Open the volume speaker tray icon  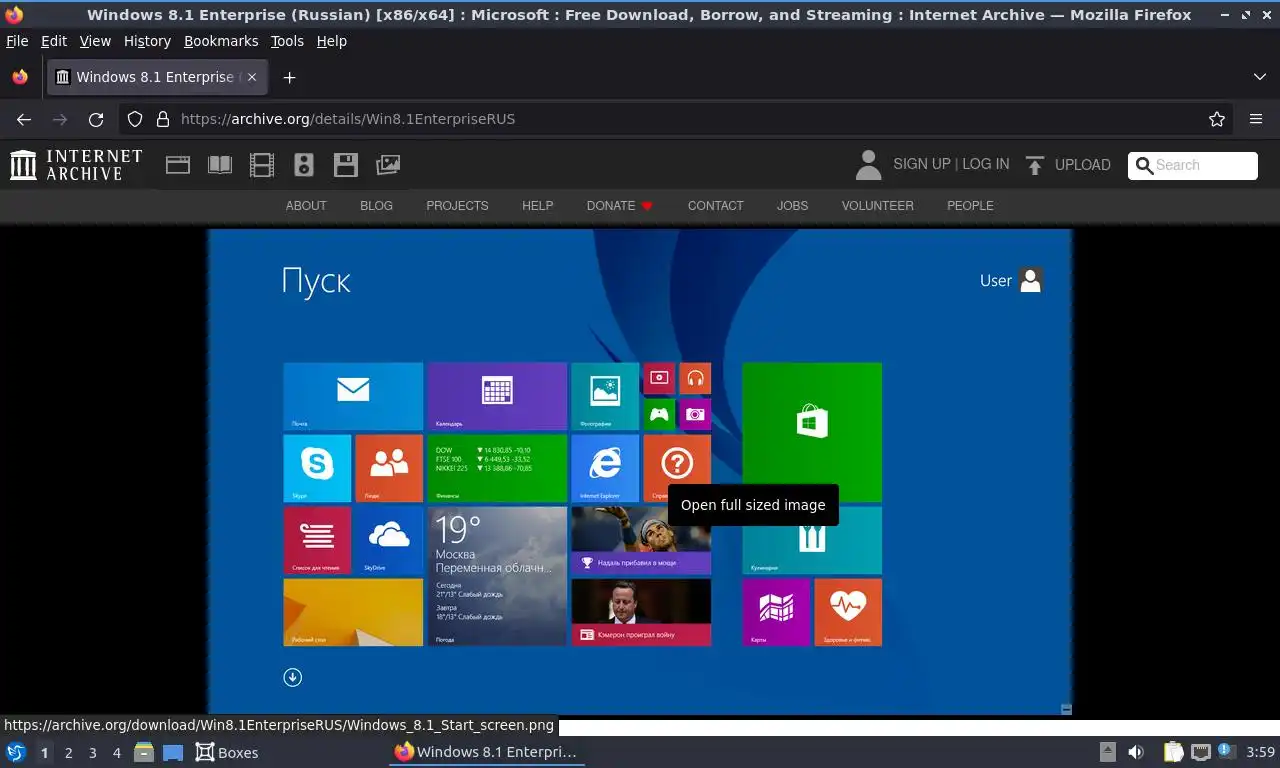point(1136,752)
